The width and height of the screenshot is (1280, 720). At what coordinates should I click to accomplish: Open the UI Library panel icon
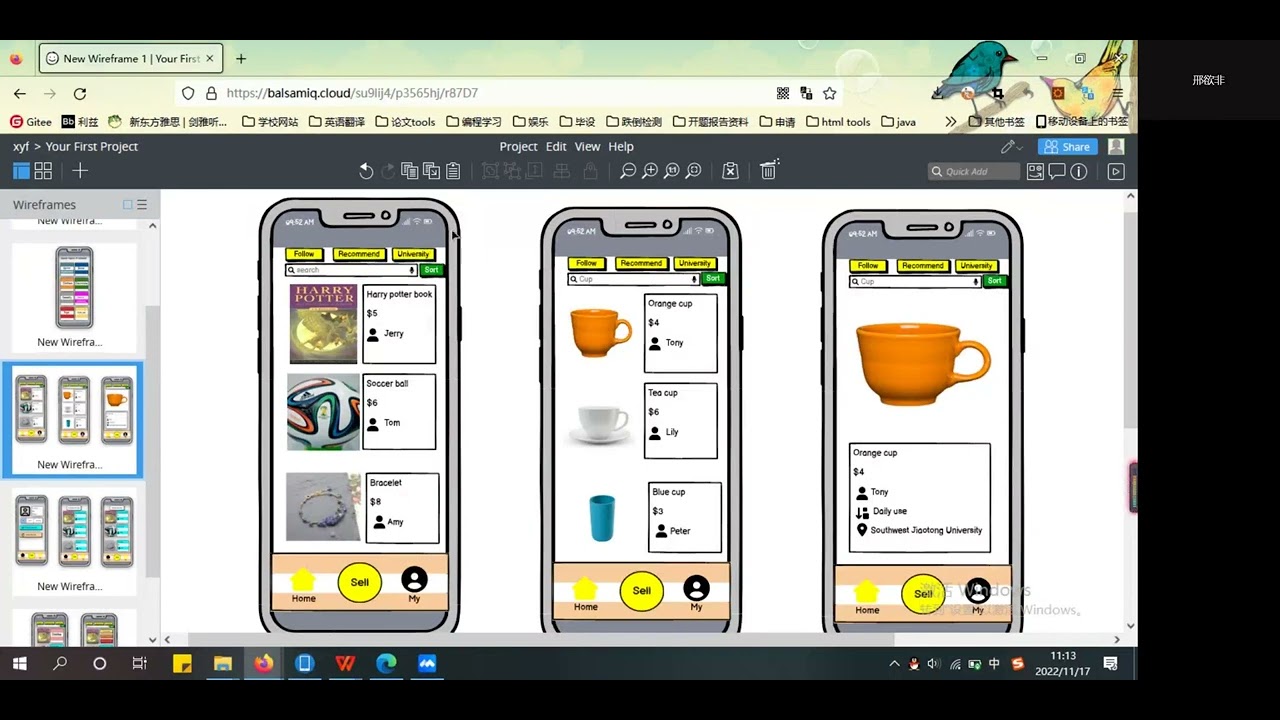pyautogui.click(x=1035, y=172)
